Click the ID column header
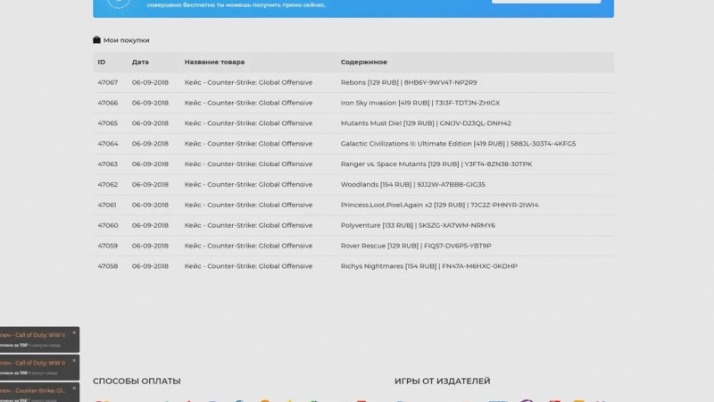Image resolution: width=714 pixels, height=402 pixels. click(x=101, y=62)
